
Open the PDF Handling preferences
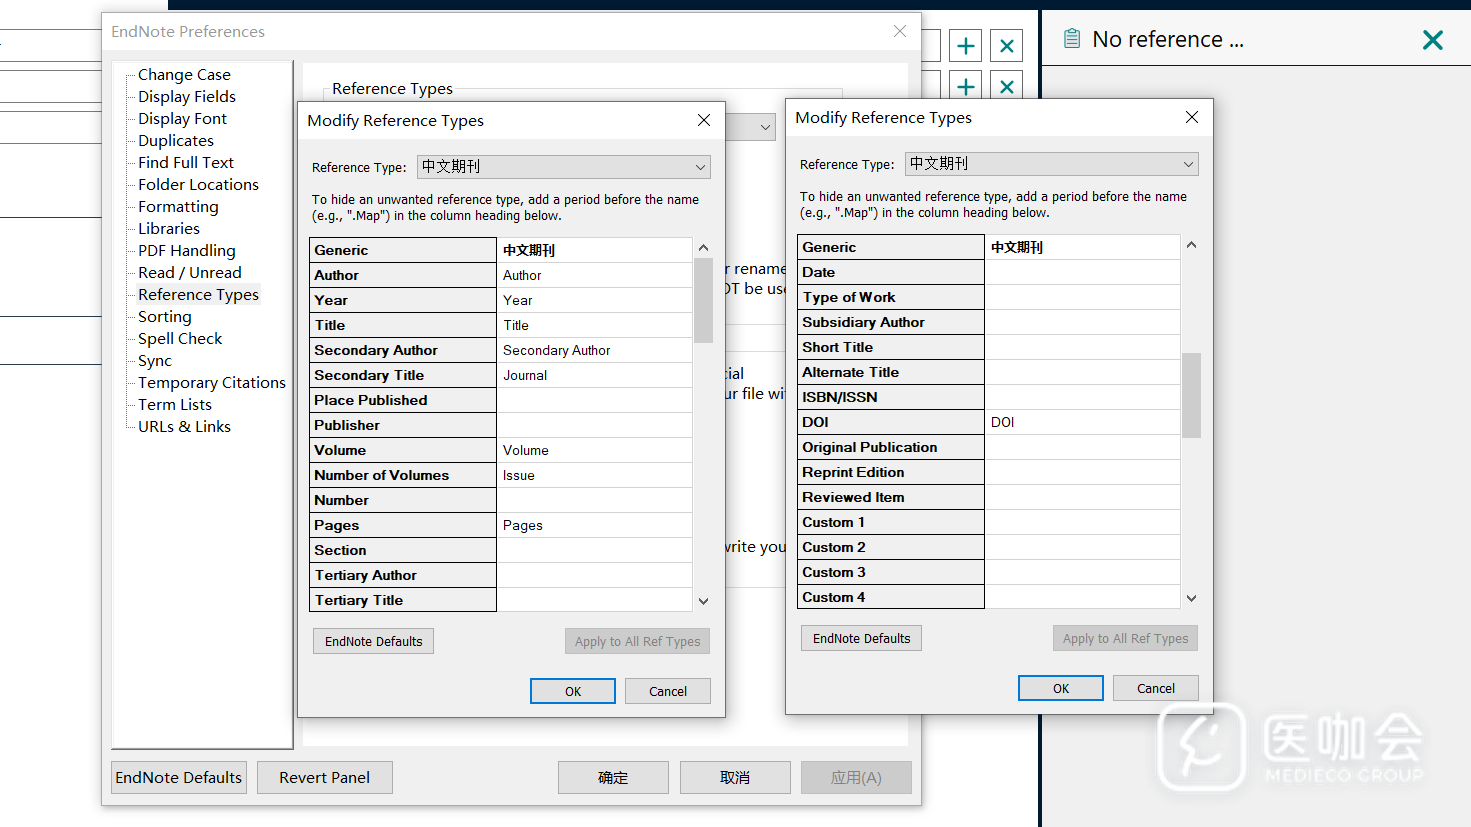(186, 250)
